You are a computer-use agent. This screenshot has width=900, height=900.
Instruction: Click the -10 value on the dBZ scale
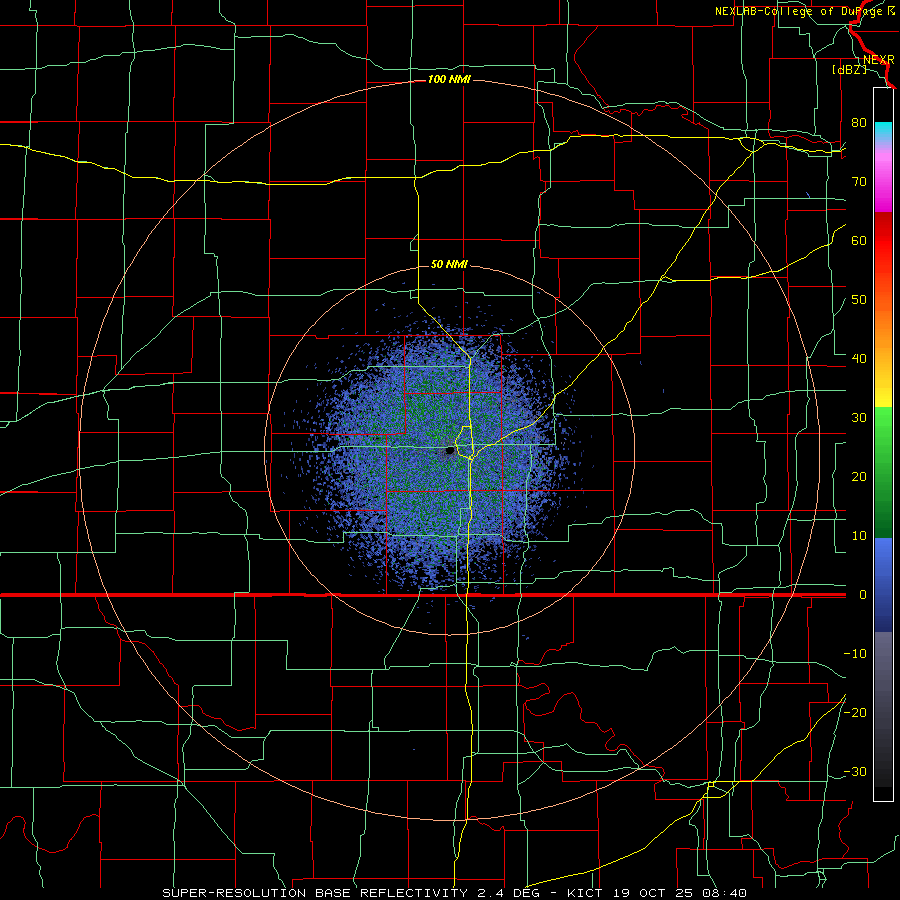pos(855,654)
